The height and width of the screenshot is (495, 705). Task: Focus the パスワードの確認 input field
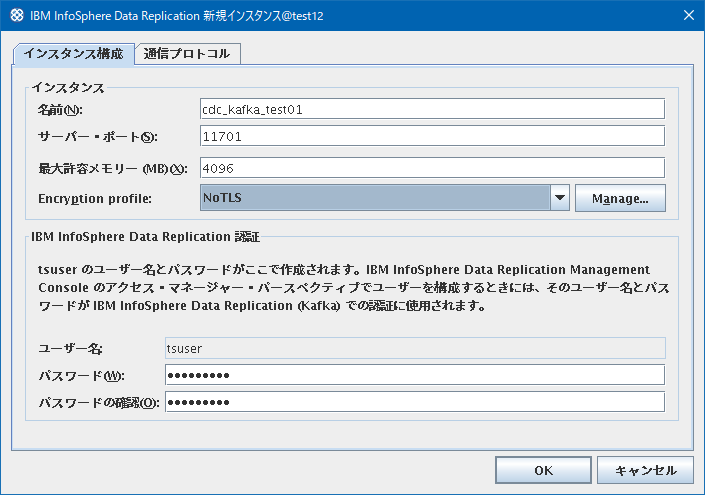point(415,402)
